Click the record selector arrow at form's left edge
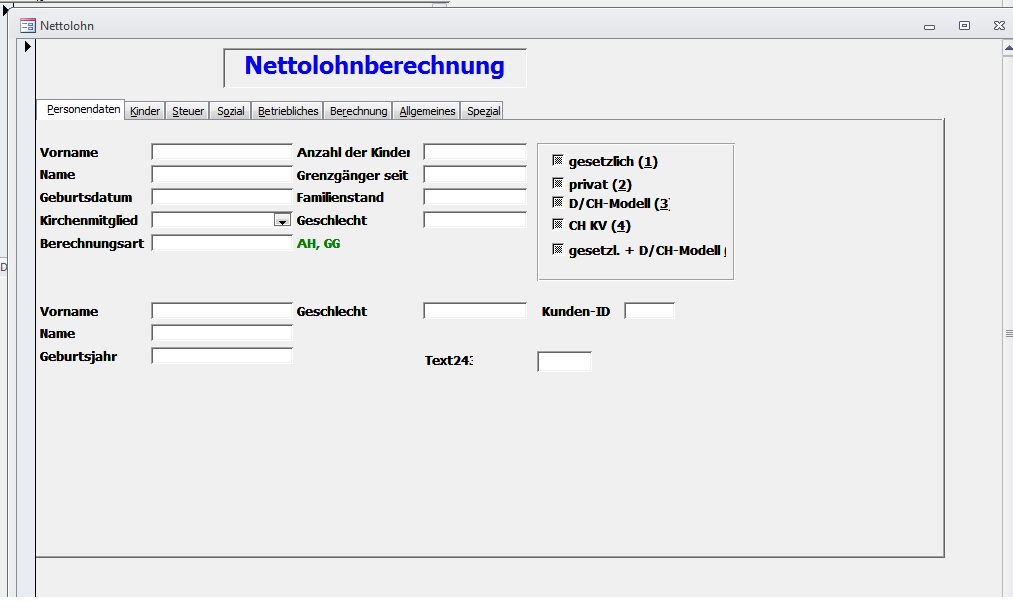The image size is (1013, 614). tap(28, 47)
